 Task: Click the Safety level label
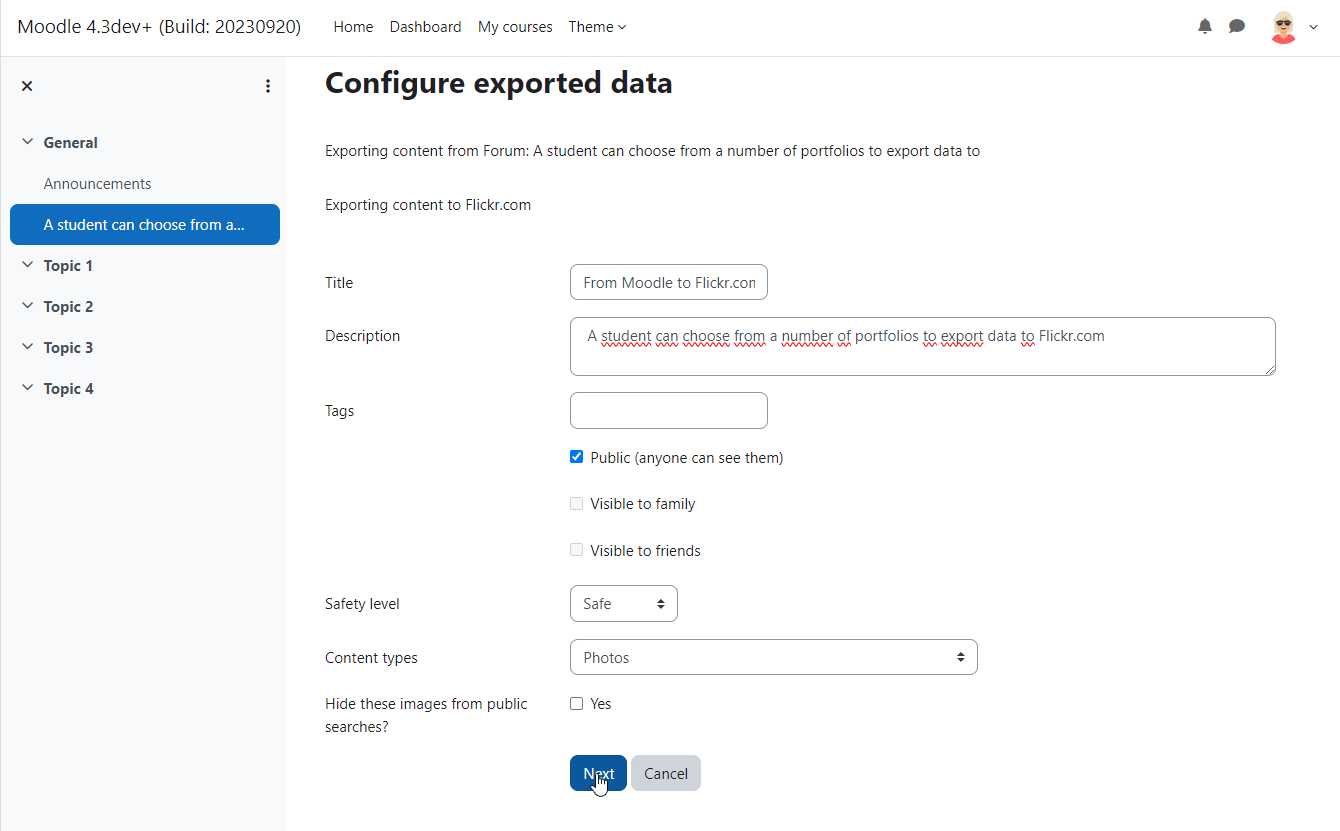[362, 604]
